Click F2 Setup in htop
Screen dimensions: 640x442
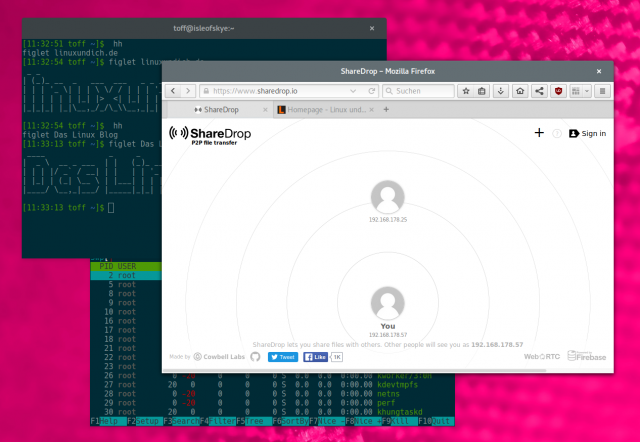[145, 421]
